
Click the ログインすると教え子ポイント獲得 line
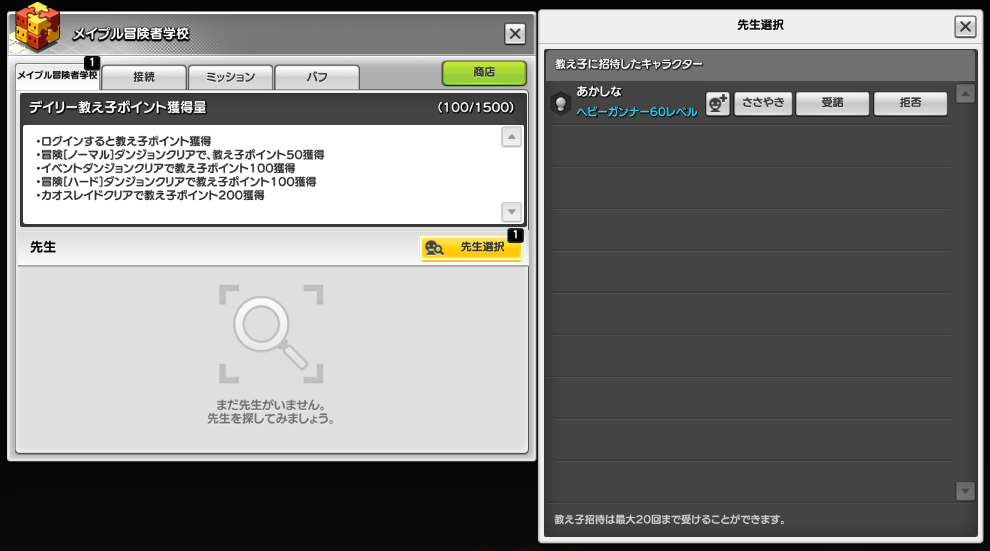tap(124, 141)
